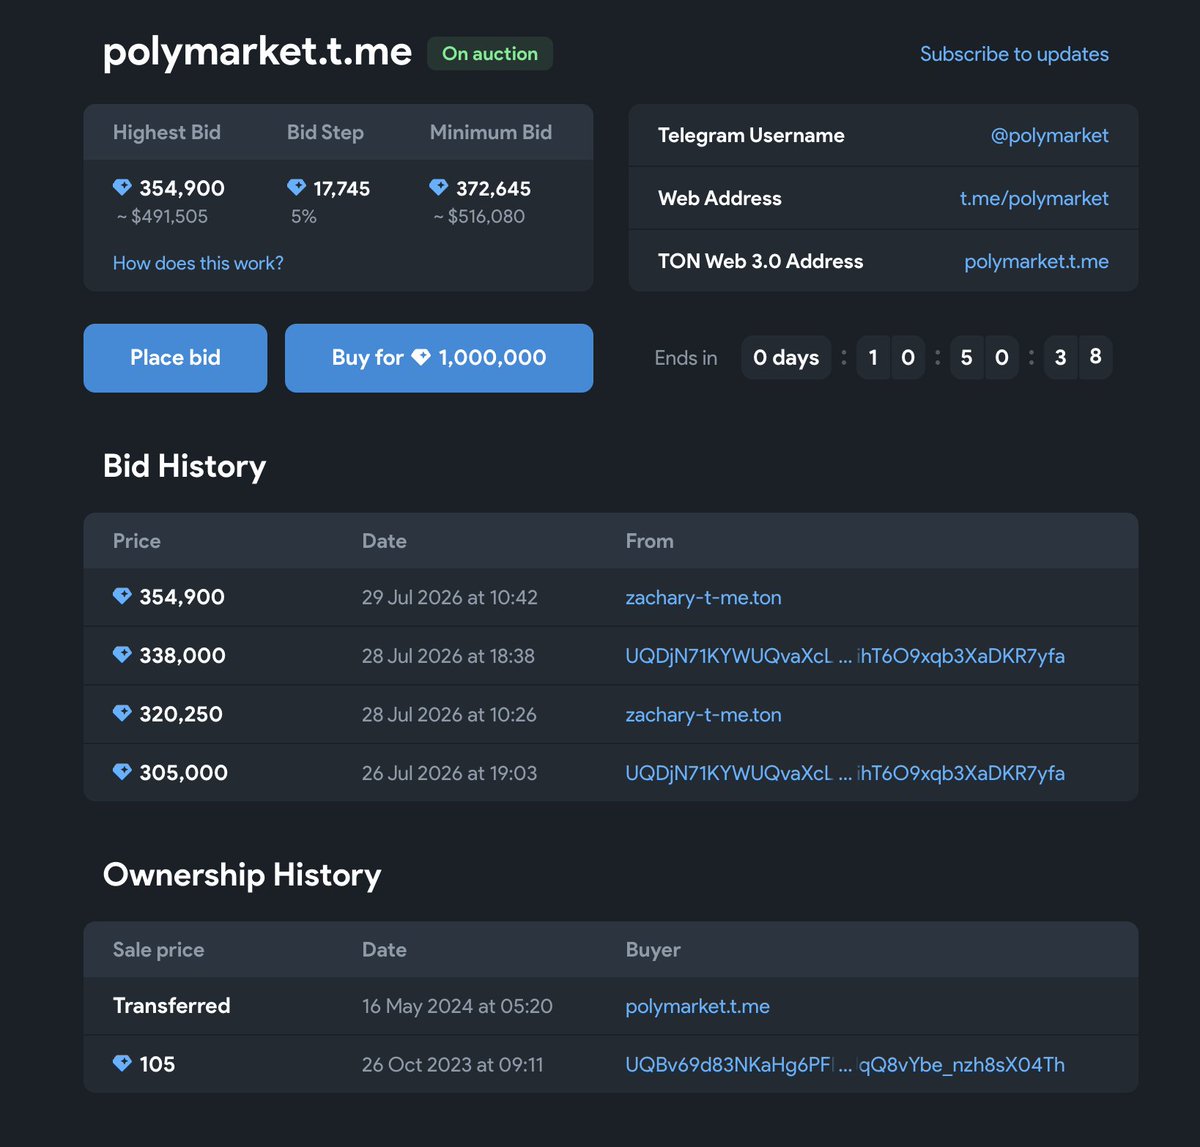Image resolution: width=1200 pixels, height=1147 pixels.
Task: Click the Place bid button
Action: click(x=175, y=358)
